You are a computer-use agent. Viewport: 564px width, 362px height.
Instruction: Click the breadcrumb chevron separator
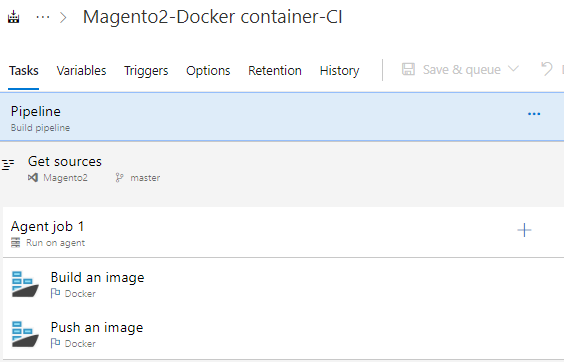click(x=63, y=17)
